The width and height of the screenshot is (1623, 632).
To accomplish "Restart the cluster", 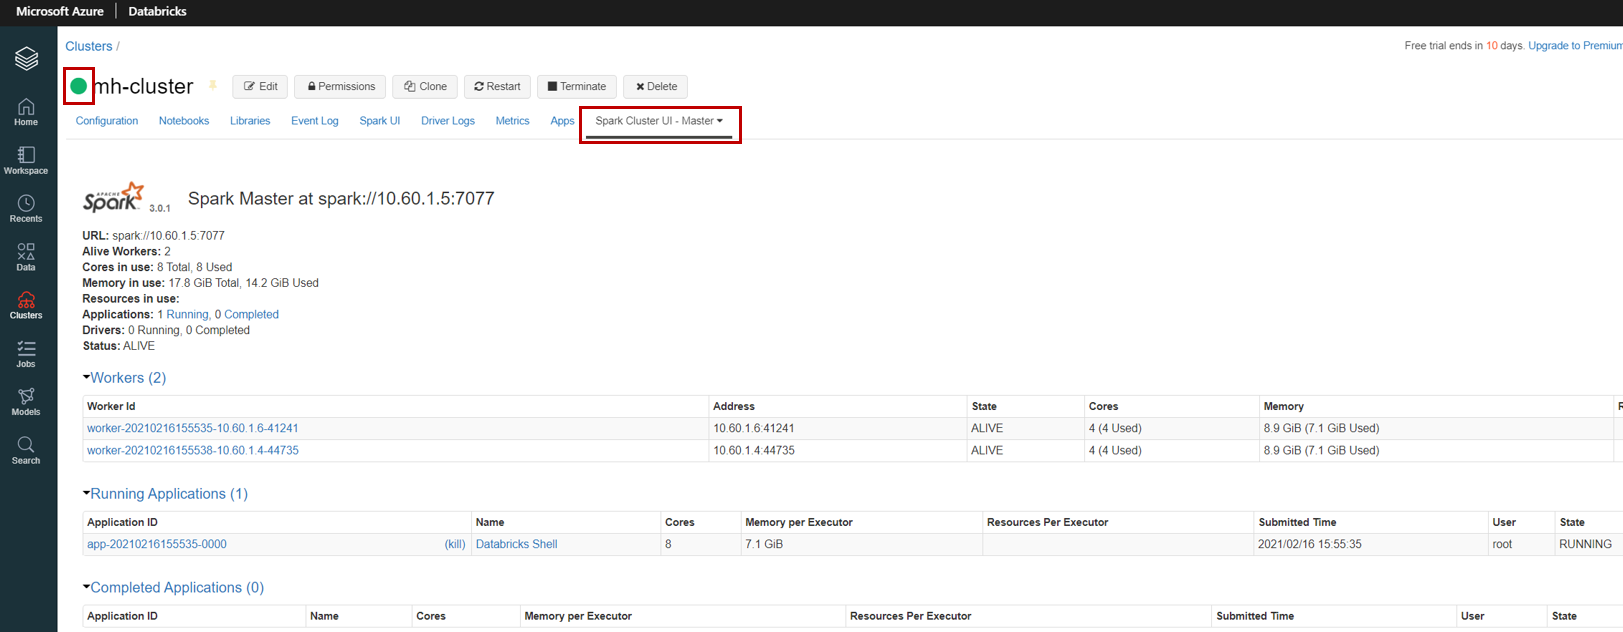I will point(497,87).
